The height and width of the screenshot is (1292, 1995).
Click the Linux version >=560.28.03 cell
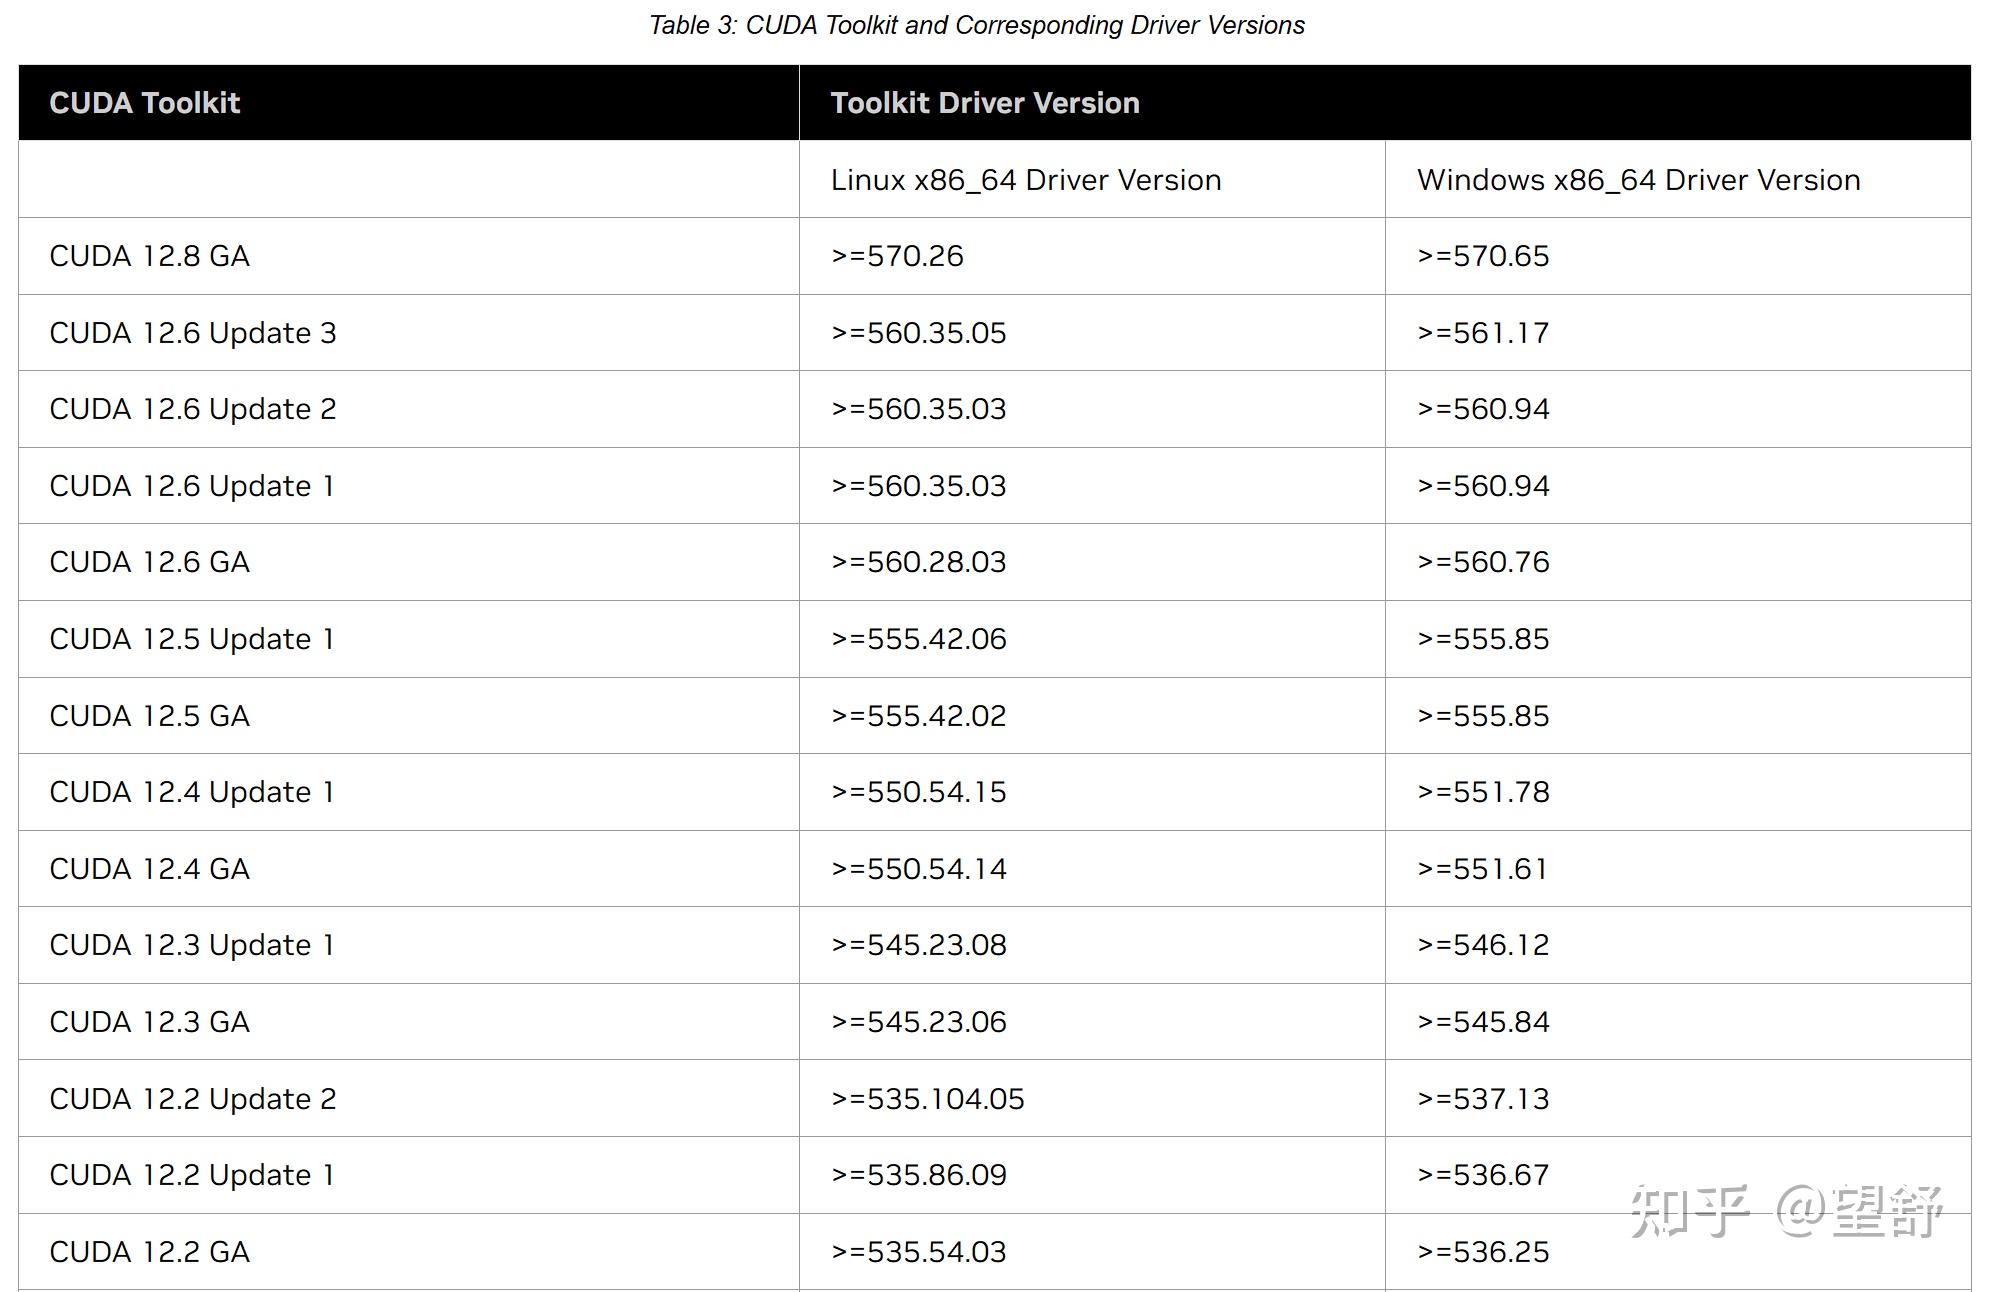[x=918, y=562]
